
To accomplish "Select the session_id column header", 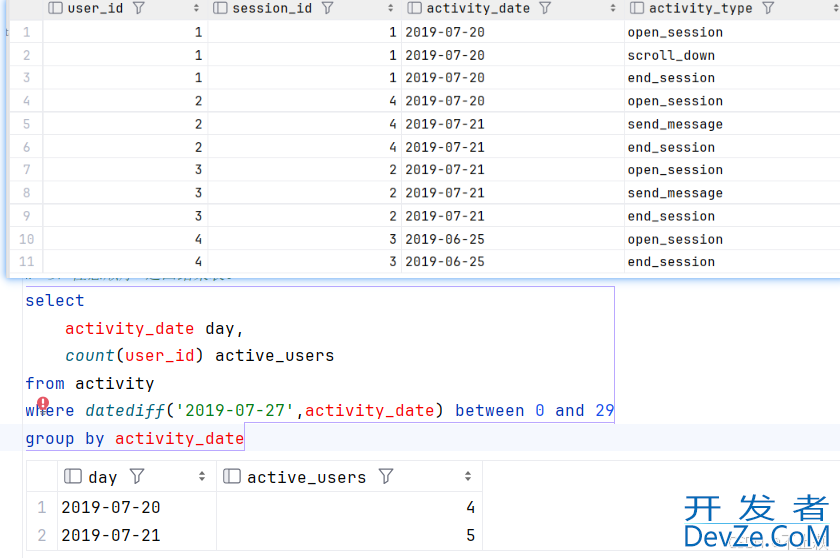I will pyautogui.click(x=304, y=9).
